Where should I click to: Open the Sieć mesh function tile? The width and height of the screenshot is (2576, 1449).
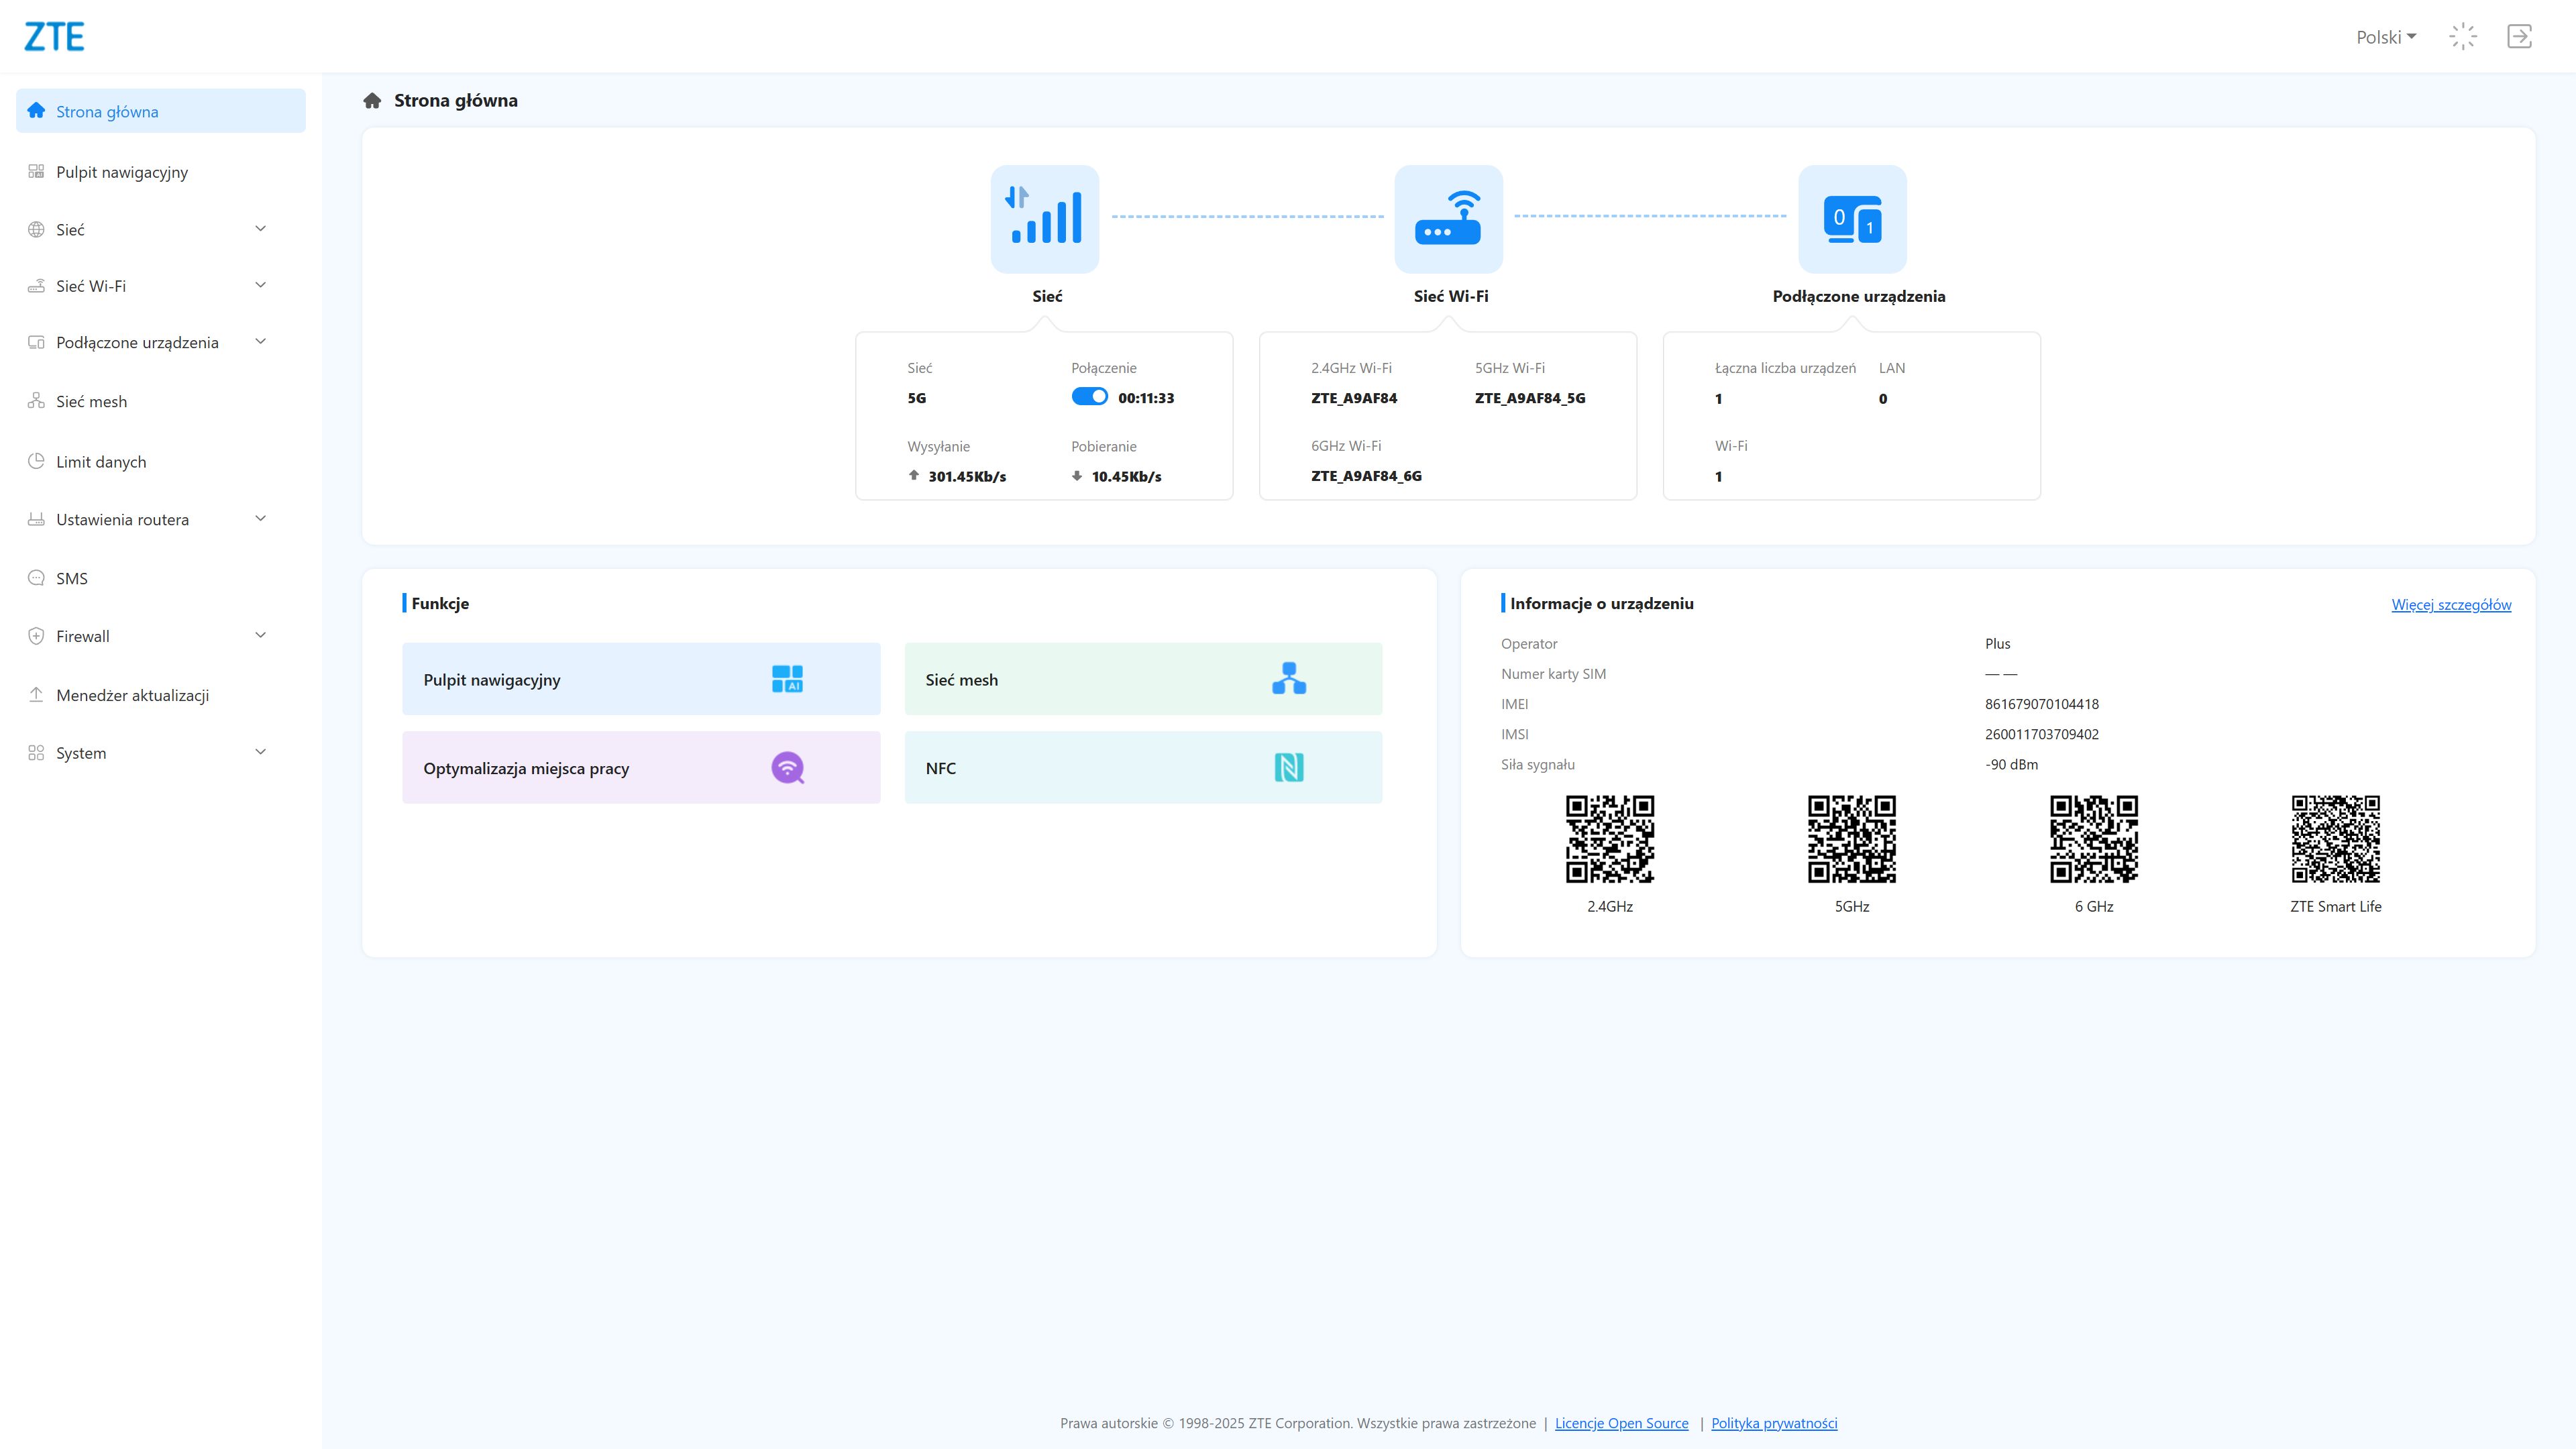click(1143, 679)
